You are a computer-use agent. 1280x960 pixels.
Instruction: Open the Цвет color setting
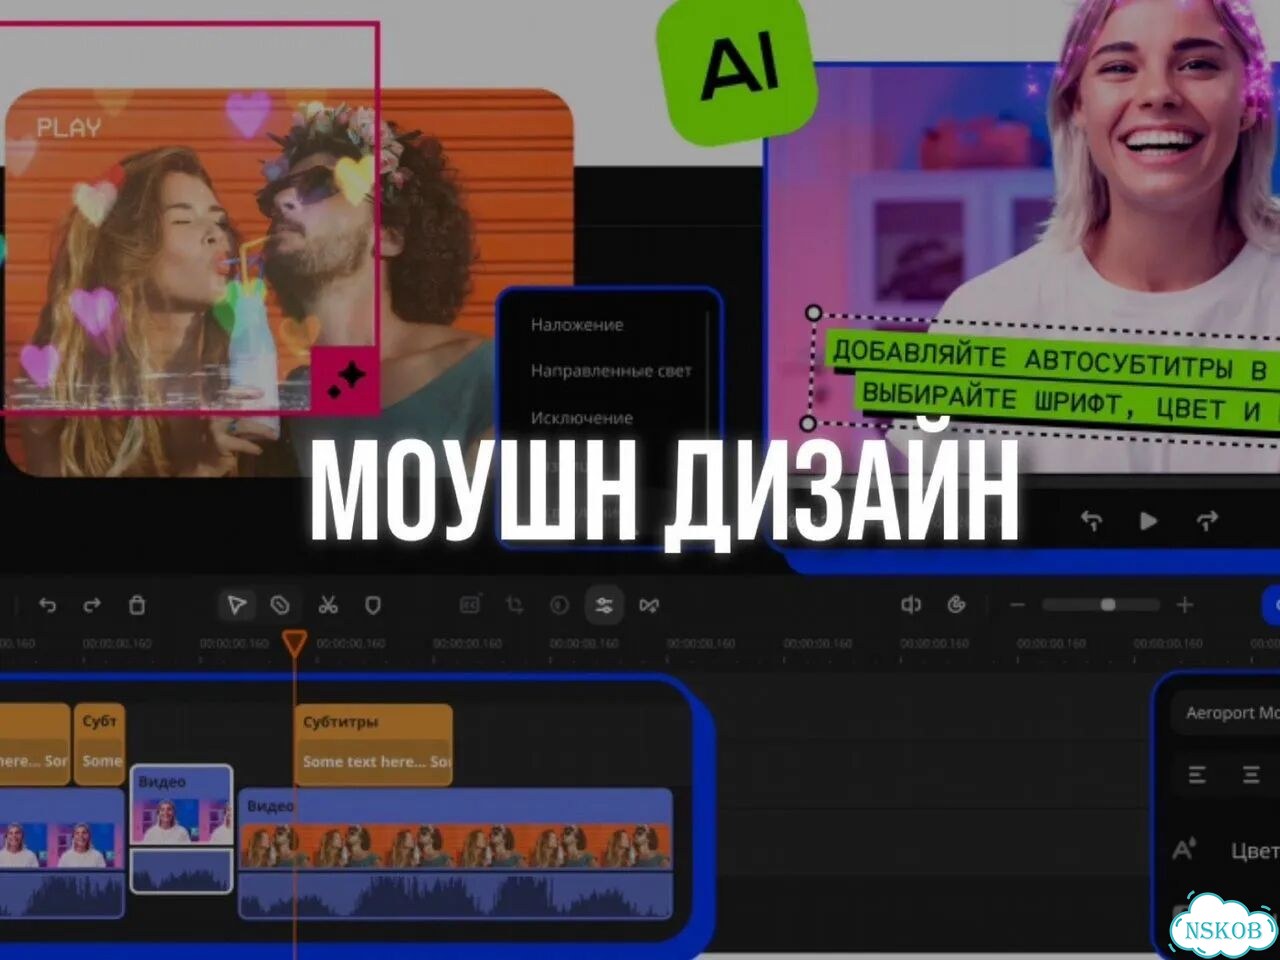point(1255,851)
